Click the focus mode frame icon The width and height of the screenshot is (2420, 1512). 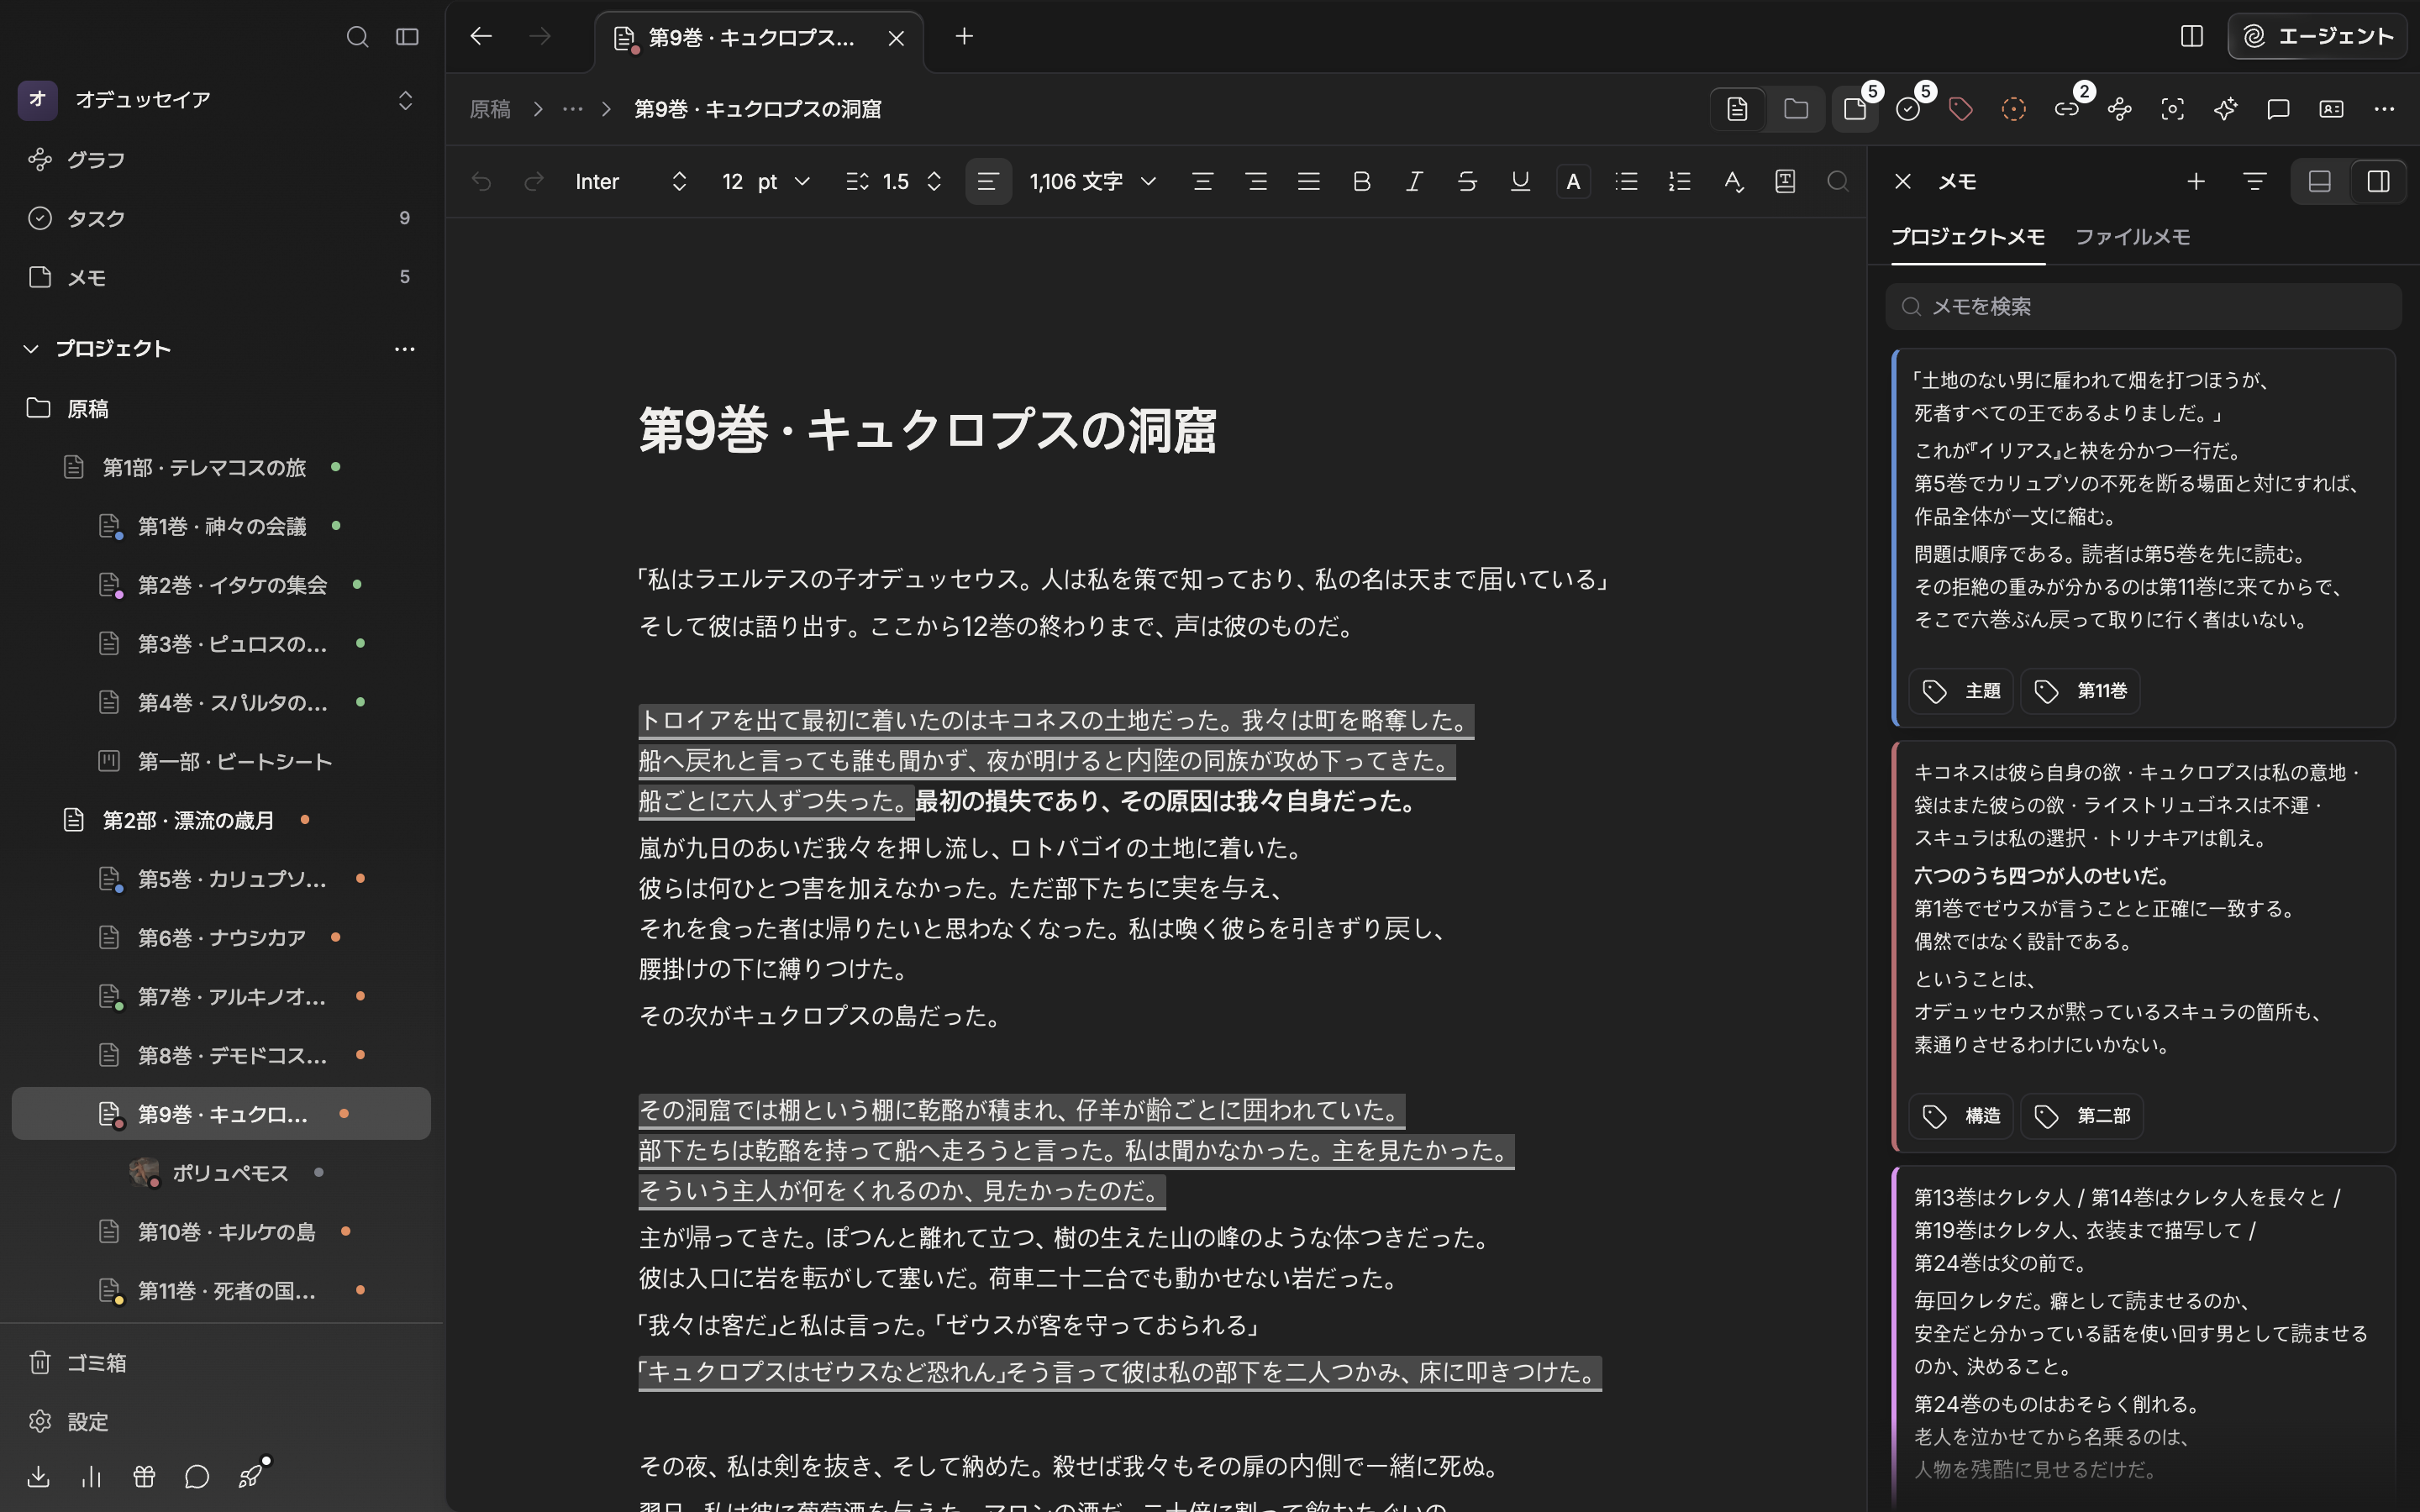click(2172, 109)
